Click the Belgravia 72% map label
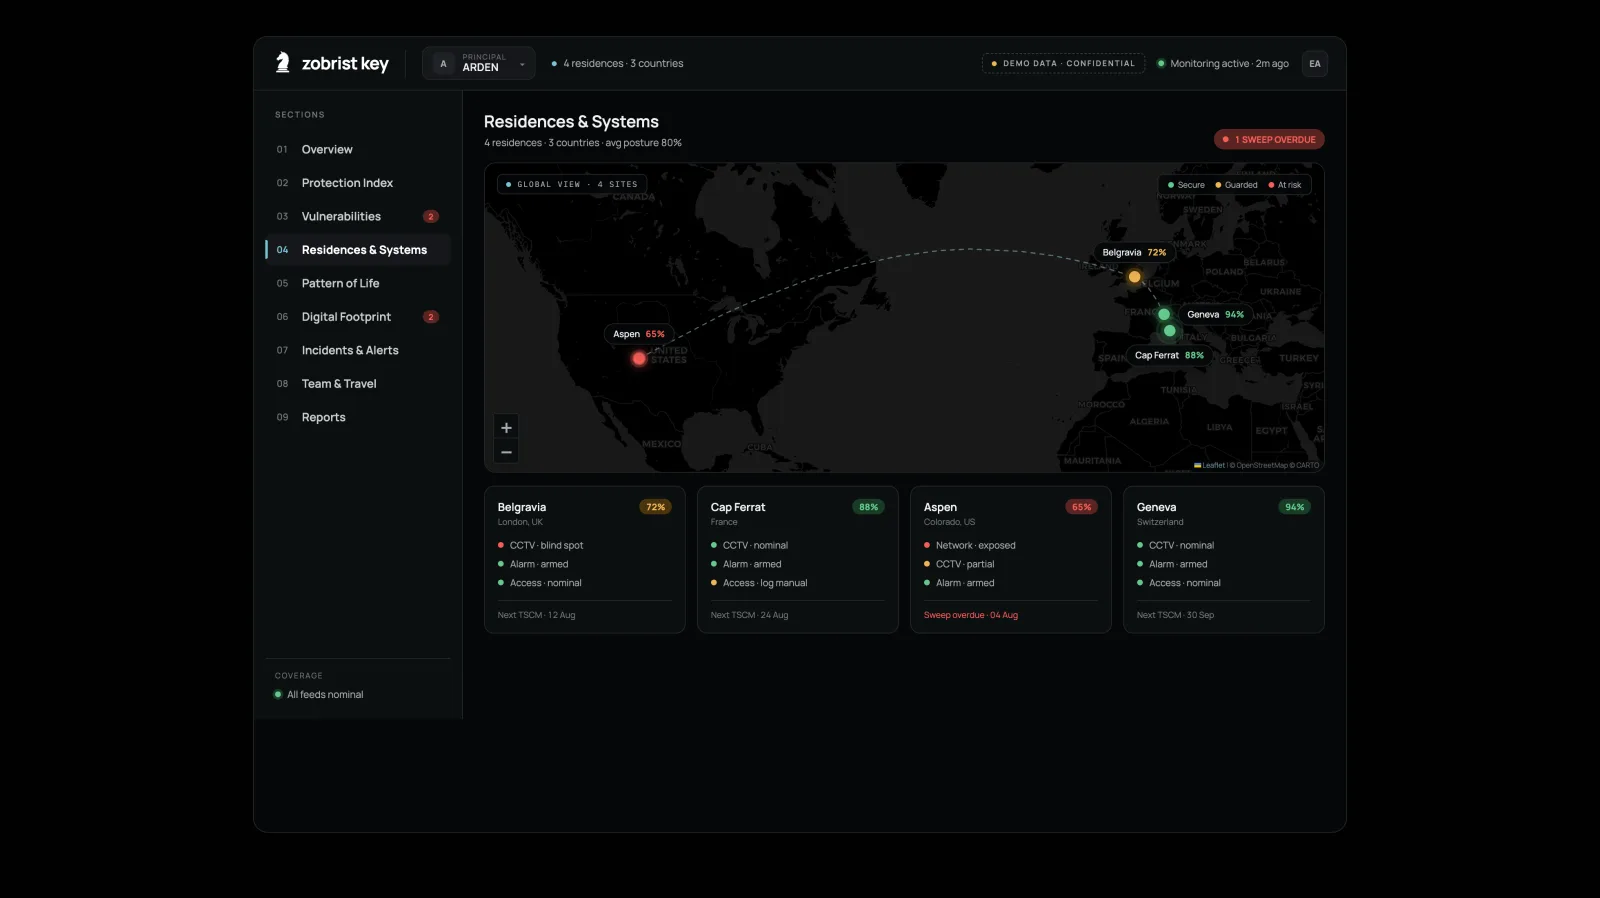The width and height of the screenshot is (1600, 898). pos(1134,253)
